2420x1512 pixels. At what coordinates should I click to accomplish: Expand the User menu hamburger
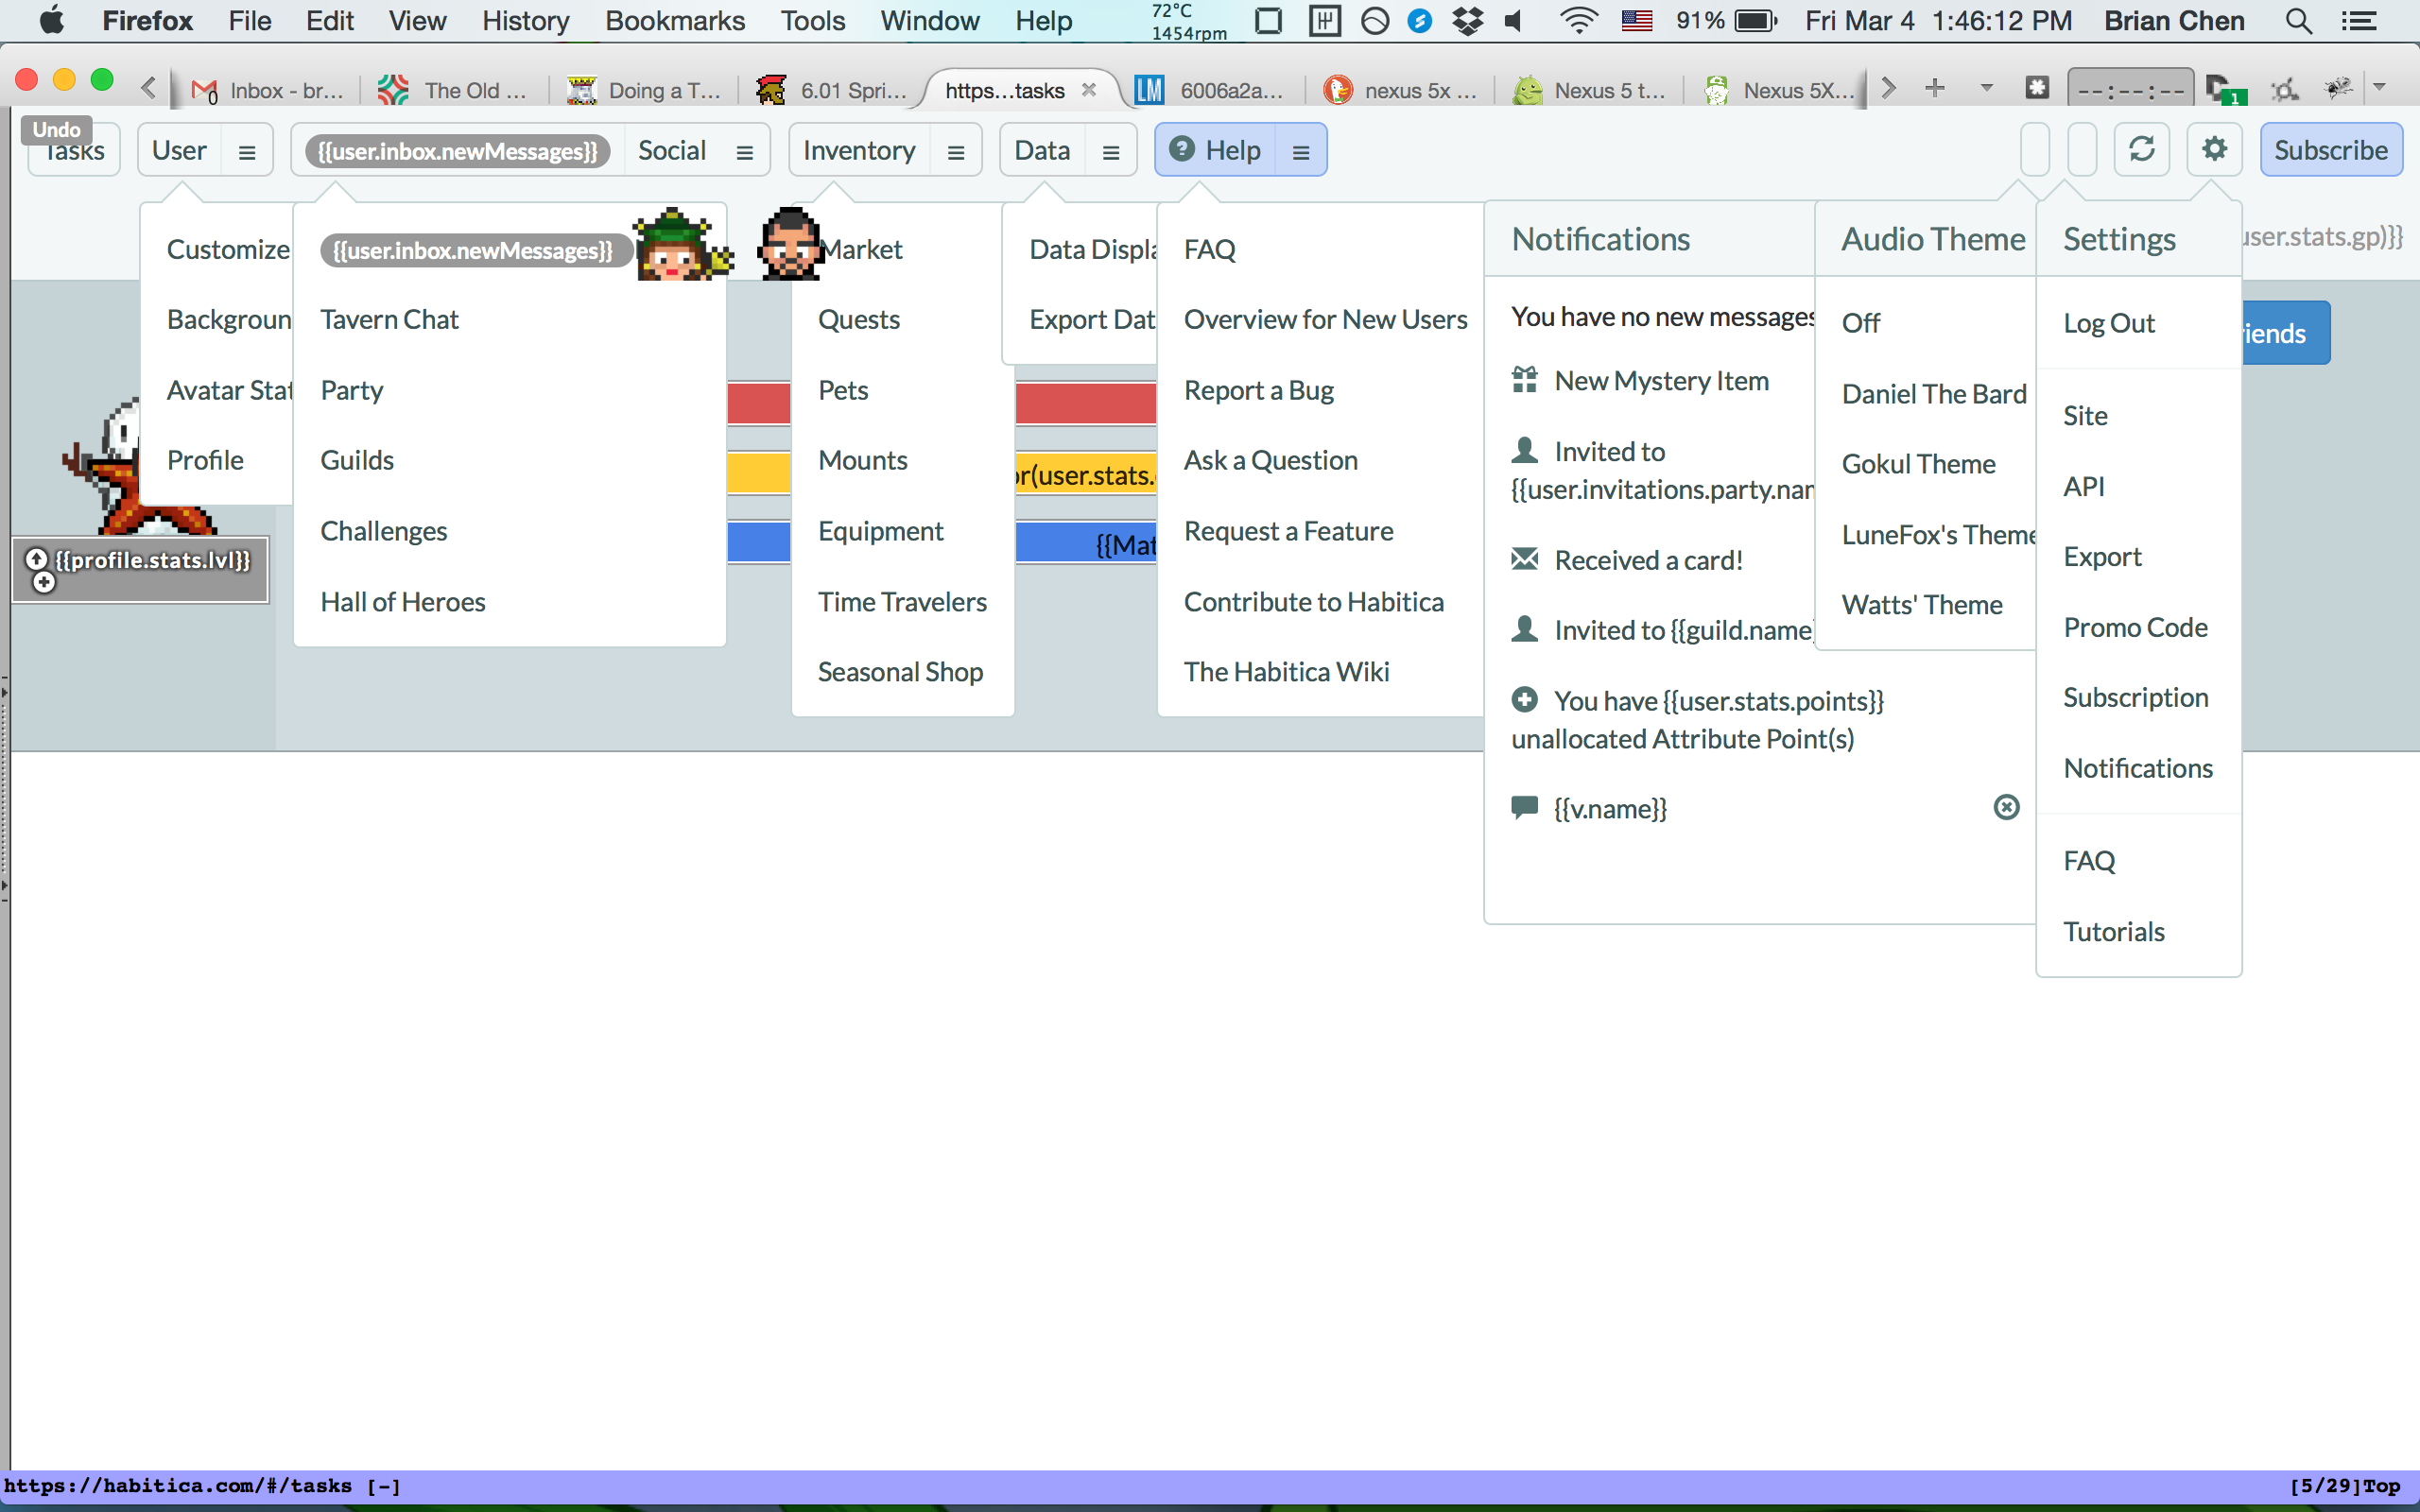(247, 152)
